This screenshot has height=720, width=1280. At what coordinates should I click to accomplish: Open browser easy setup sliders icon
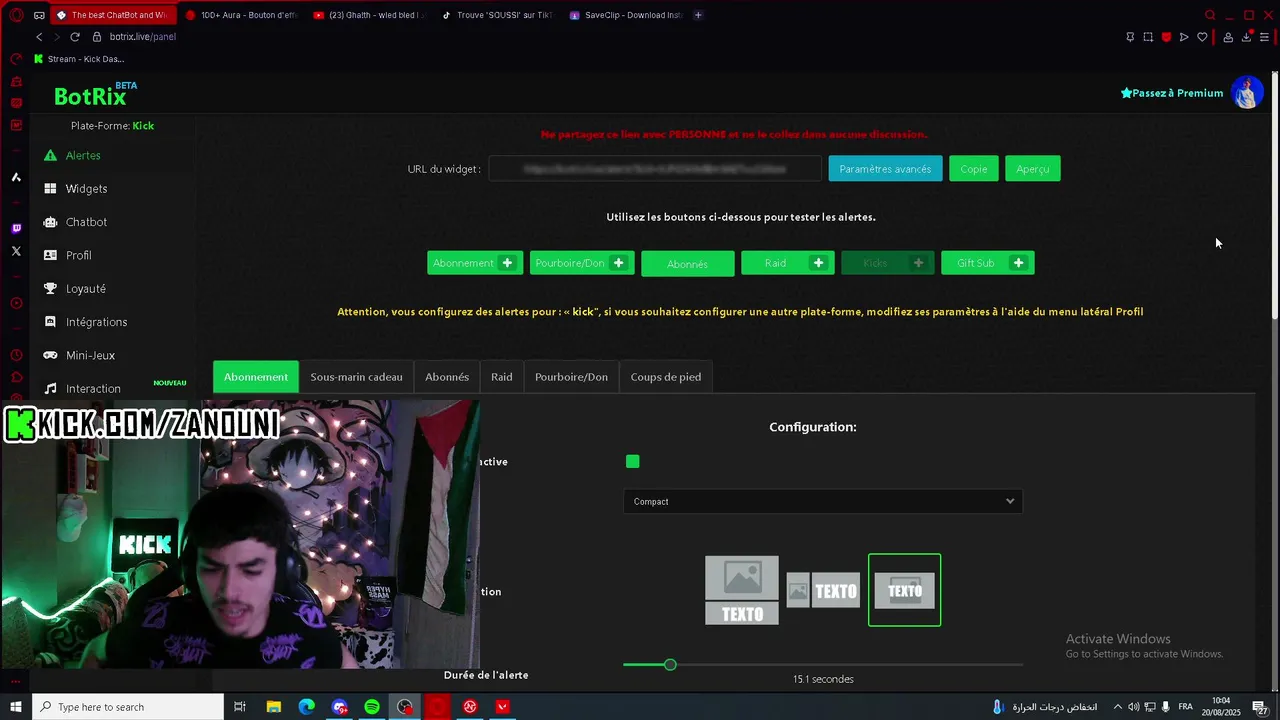click(x=1264, y=37)
